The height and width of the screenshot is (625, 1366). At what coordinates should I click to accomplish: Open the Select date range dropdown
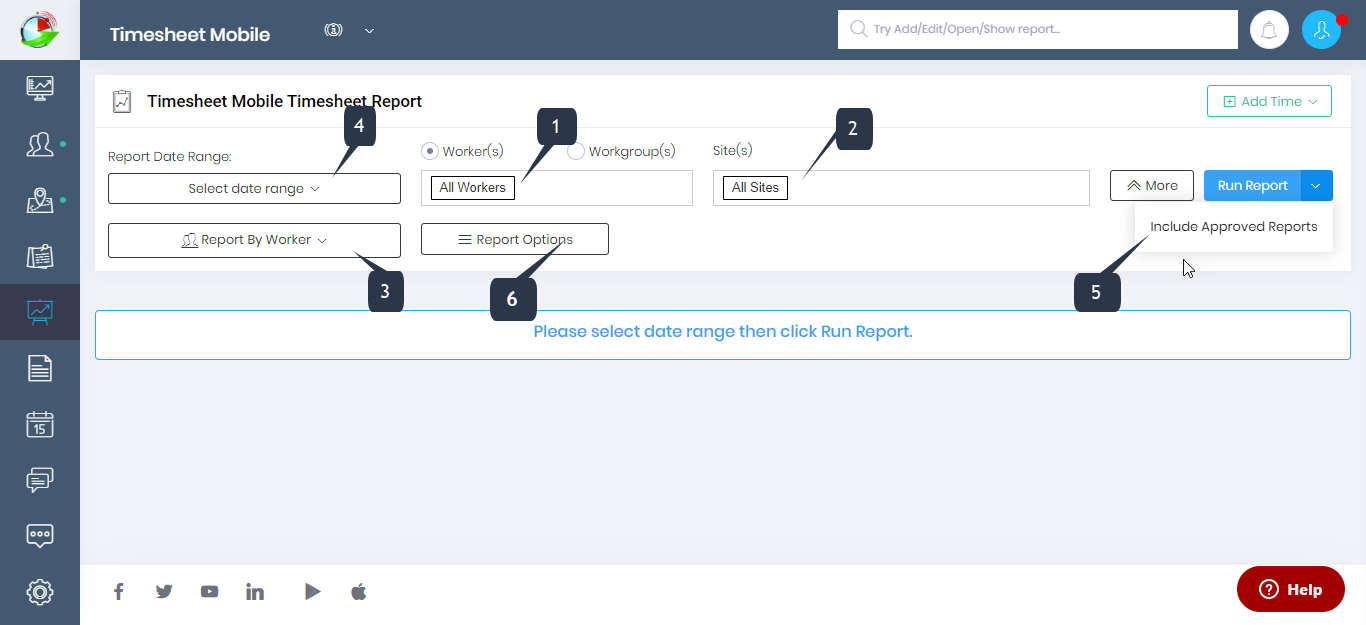pos(254,189)
